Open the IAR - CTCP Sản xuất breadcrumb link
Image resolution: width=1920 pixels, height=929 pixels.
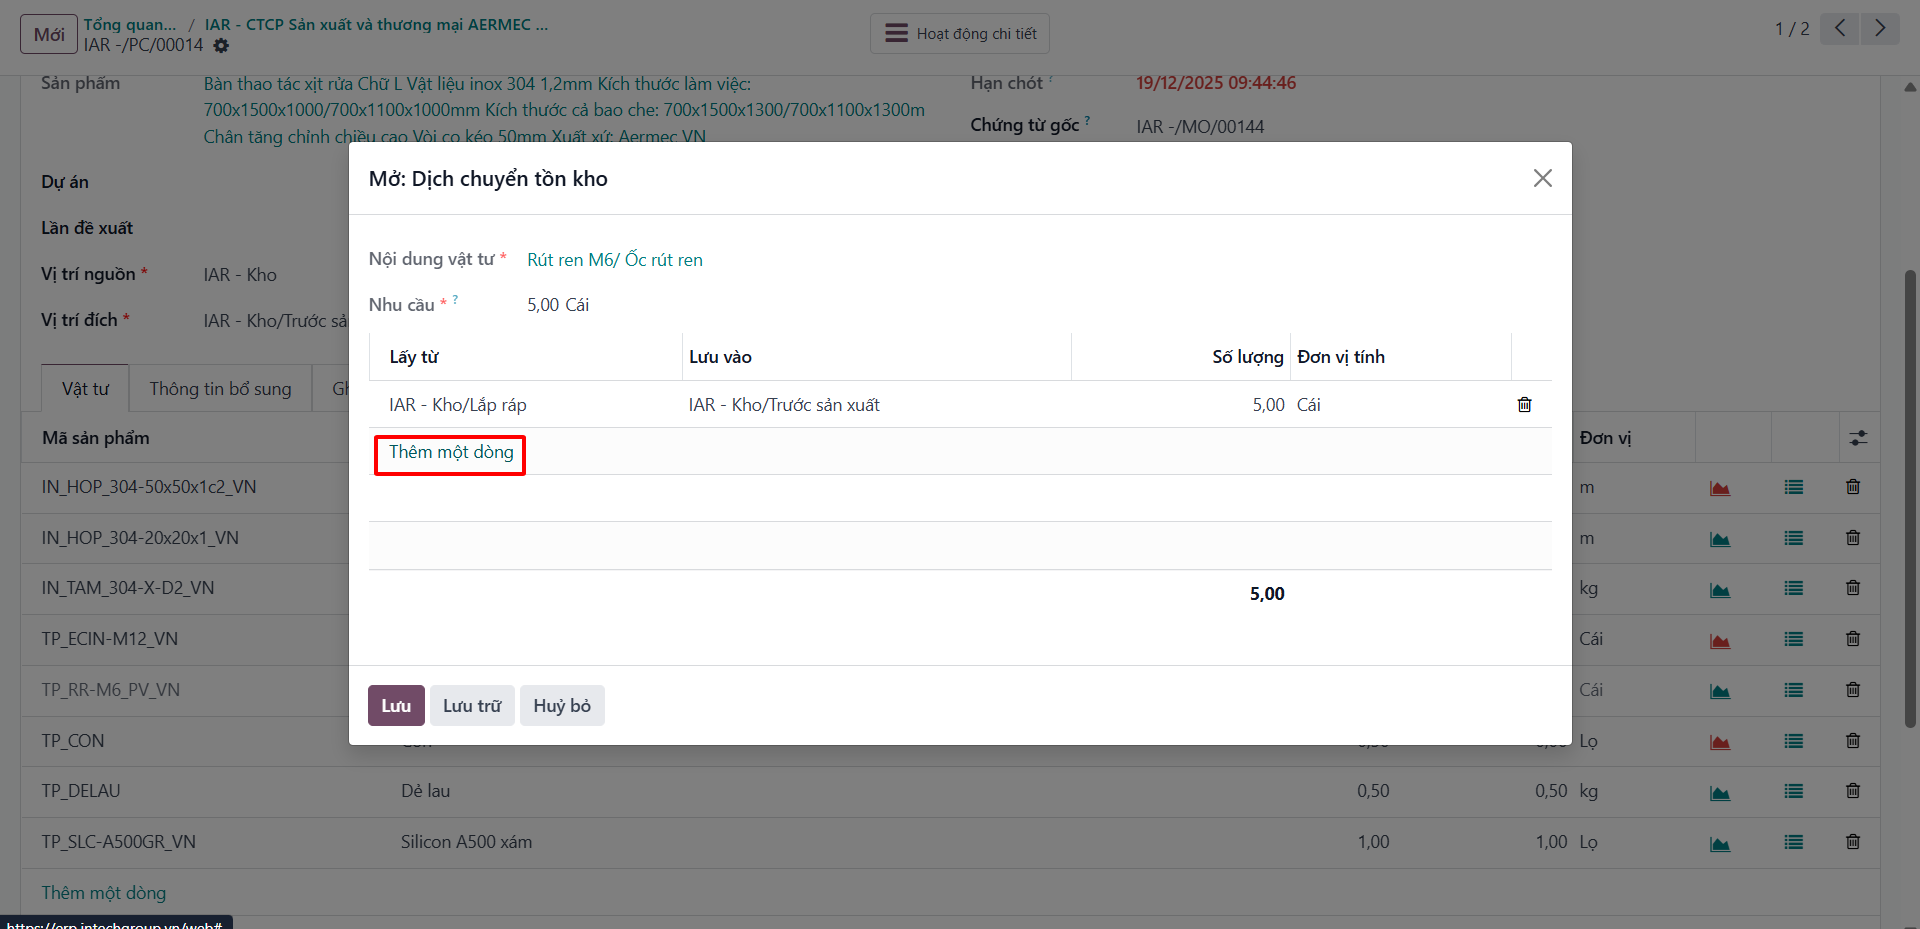pyautogui.click(x=377, y=25)
